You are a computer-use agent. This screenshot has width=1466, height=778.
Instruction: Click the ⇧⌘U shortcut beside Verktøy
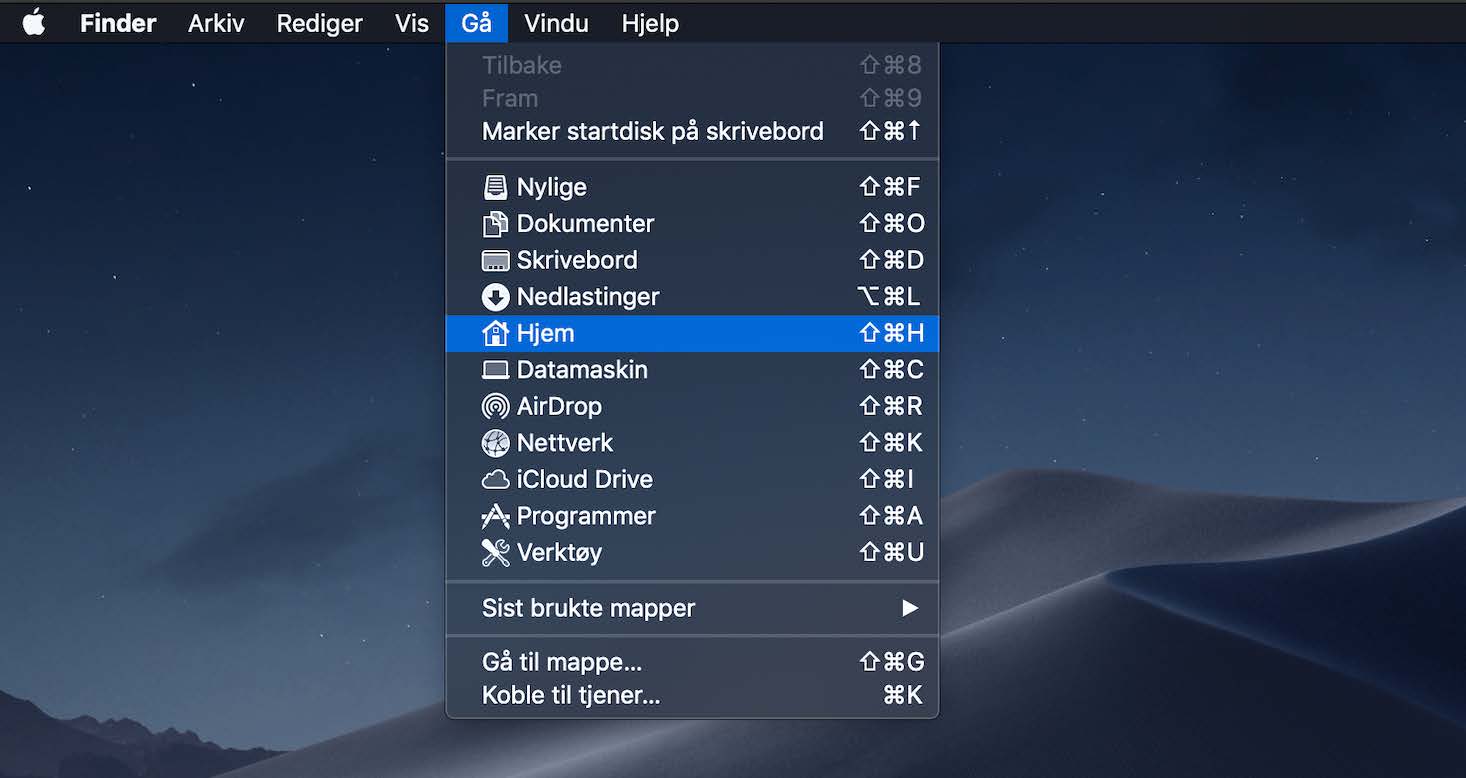click(892, 553)
